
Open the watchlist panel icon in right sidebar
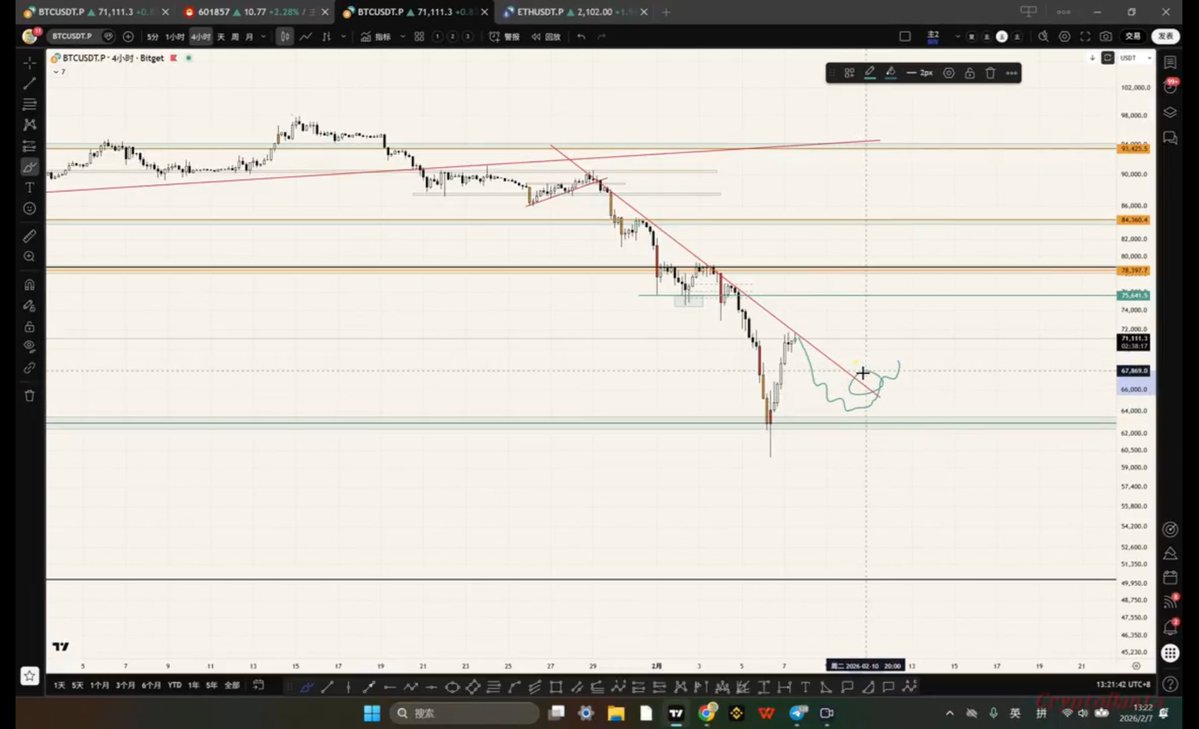(1170, 62)
